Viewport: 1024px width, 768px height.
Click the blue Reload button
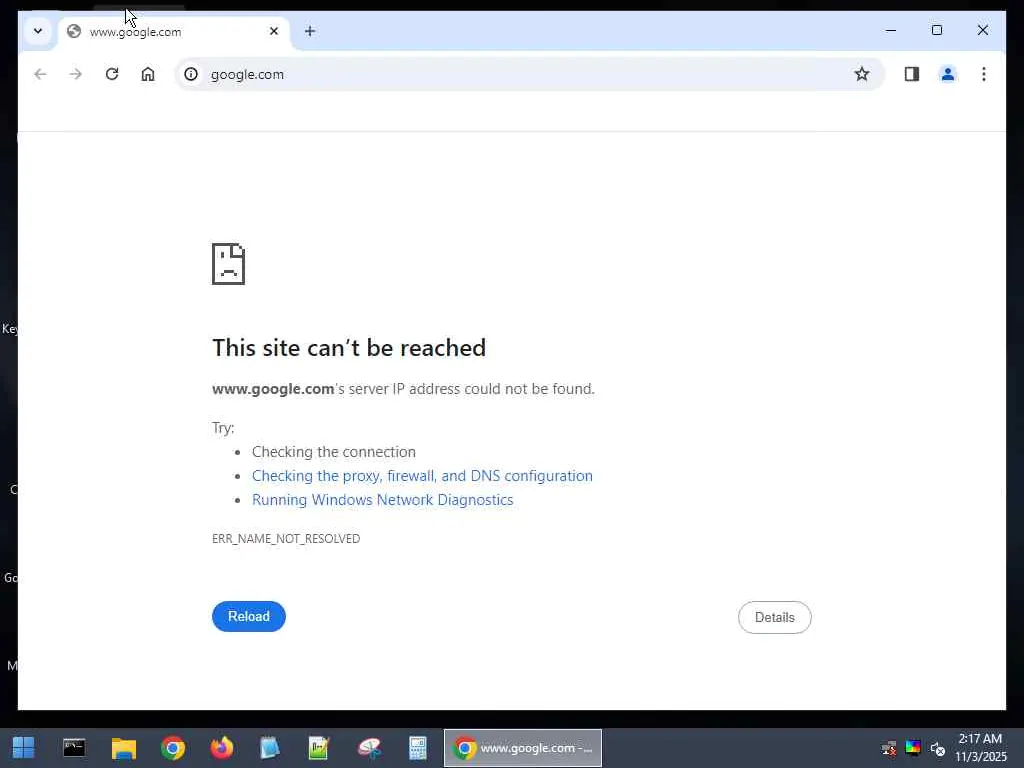(x=249, y=616)
